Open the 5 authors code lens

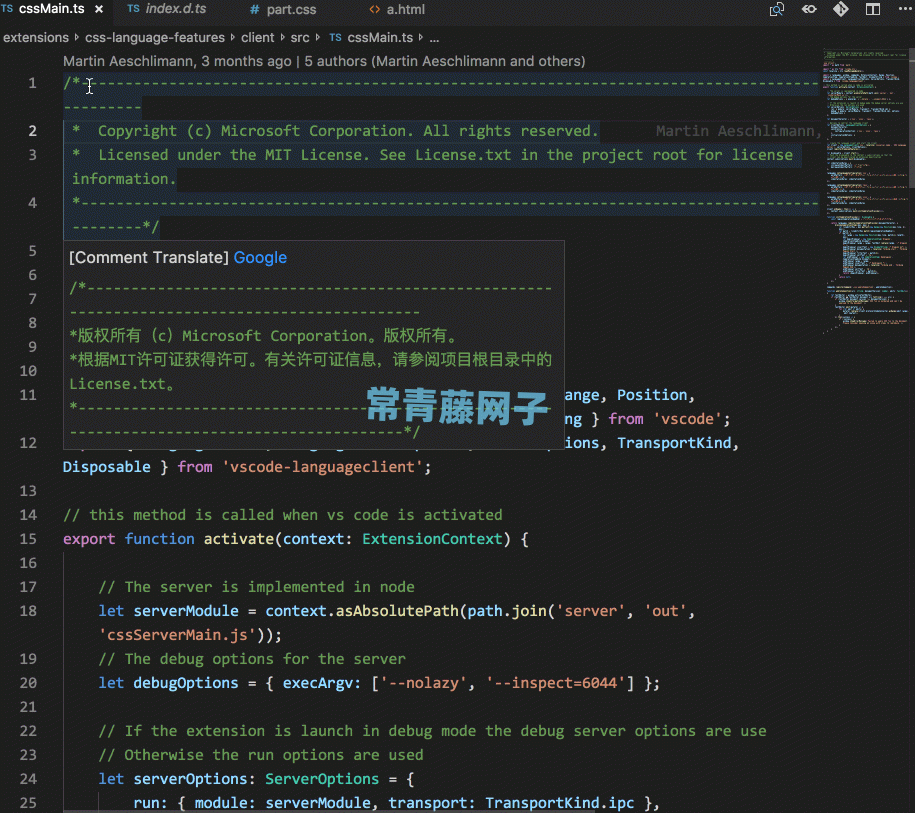pyautogui.click(x=445, y=61)
